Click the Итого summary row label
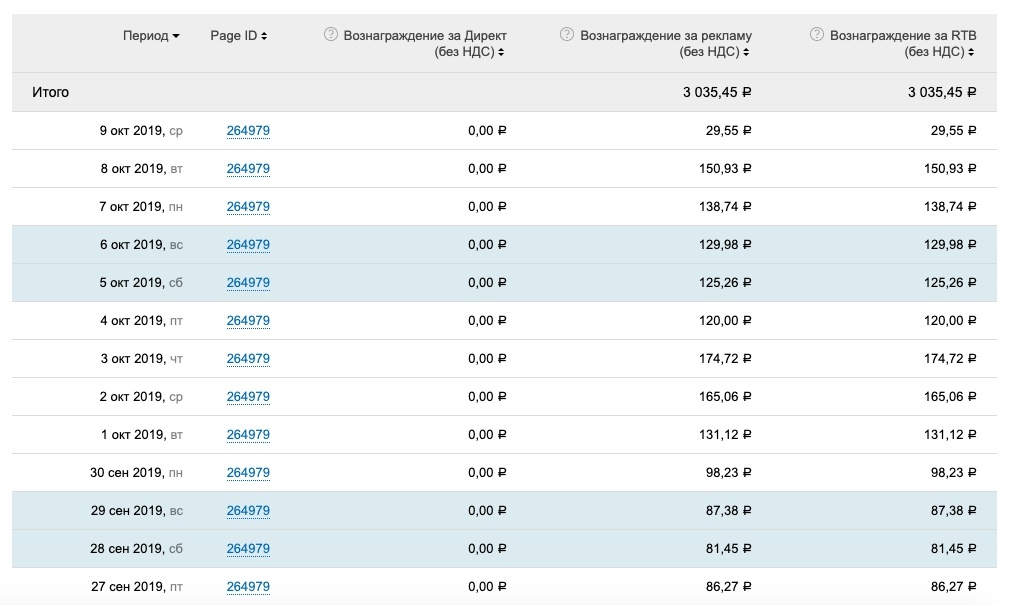Screen dimensions: 1016x605 (51, 92)
